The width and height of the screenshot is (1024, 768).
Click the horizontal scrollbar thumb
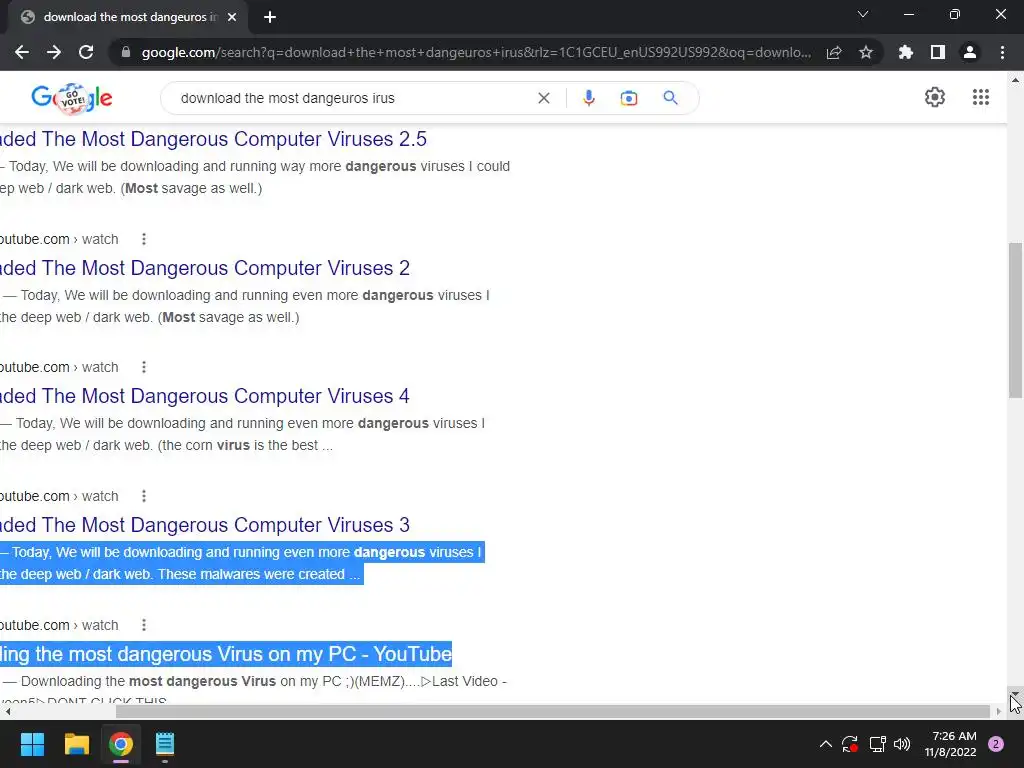click(552, 711)
